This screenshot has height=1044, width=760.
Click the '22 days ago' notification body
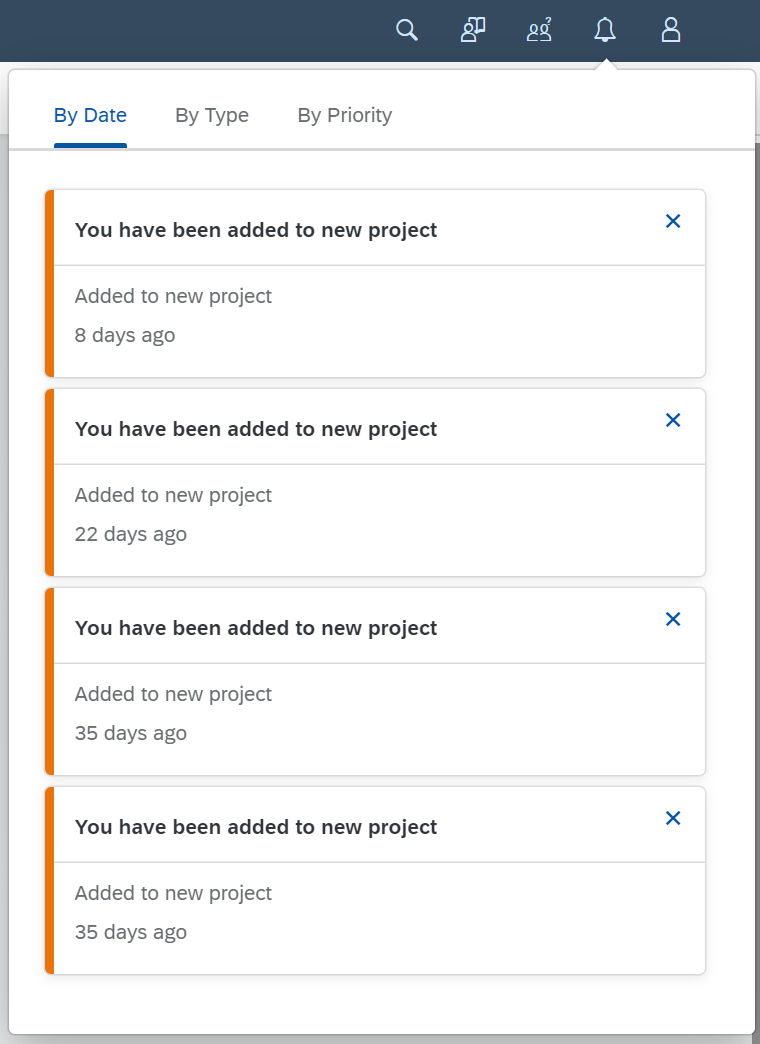click(379, 521)
